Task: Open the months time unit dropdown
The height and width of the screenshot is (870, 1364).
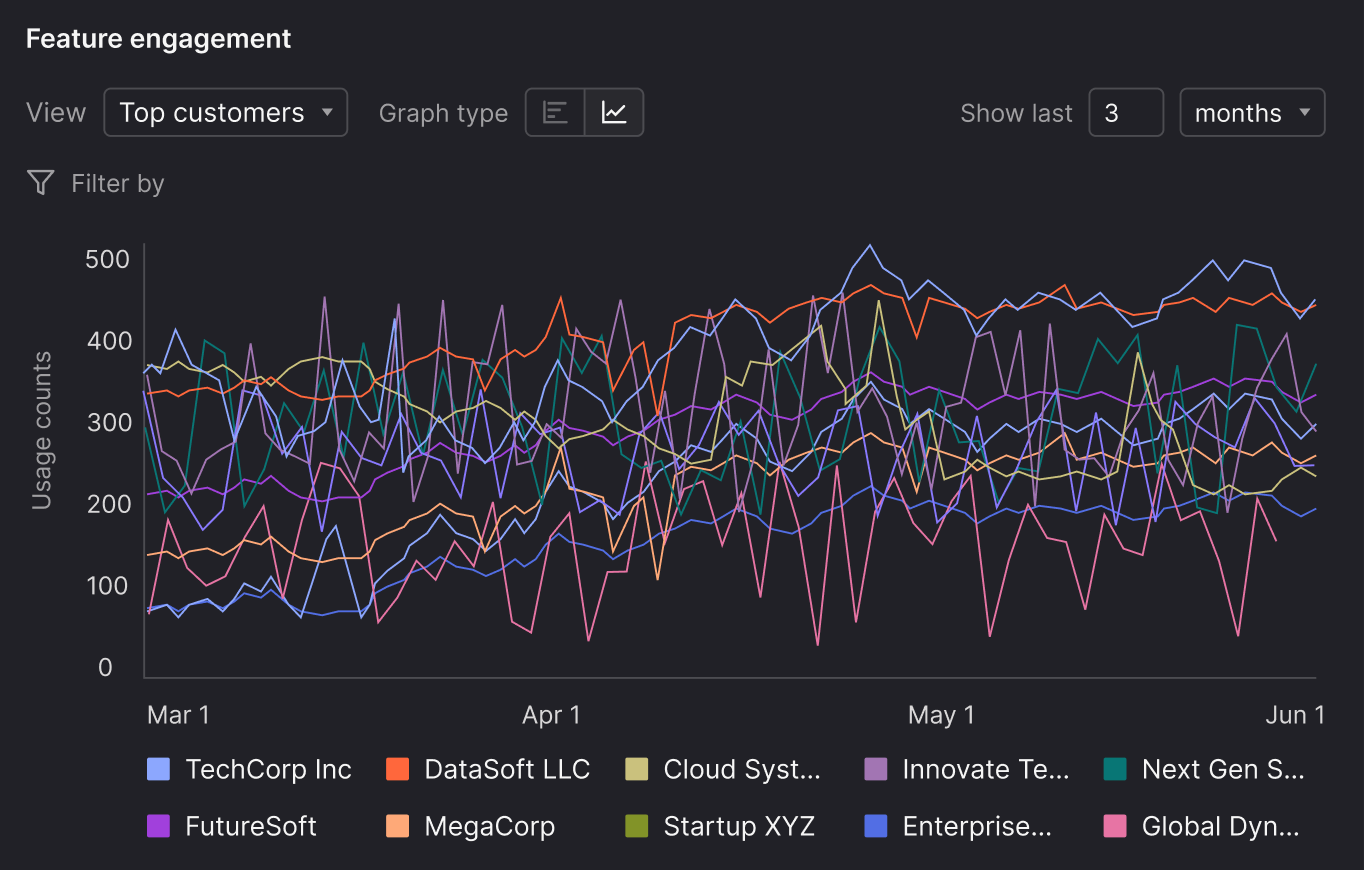Action: (x=1252, y=113)
